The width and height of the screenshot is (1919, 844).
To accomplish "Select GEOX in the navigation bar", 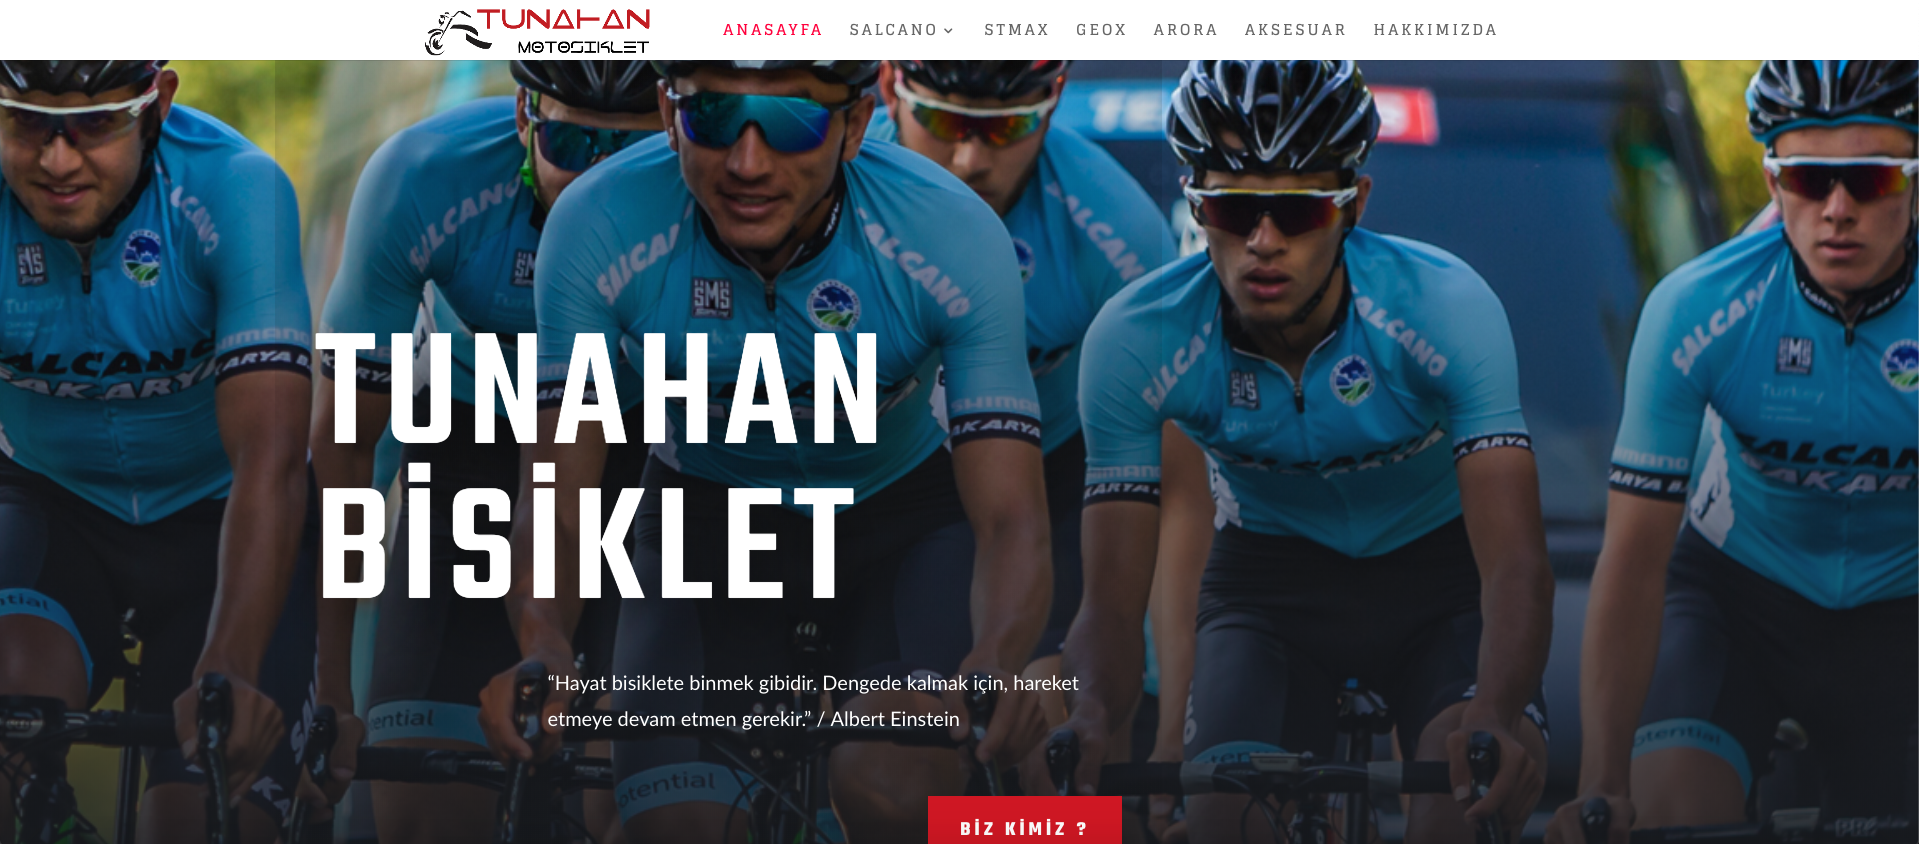I will 1101,30.
